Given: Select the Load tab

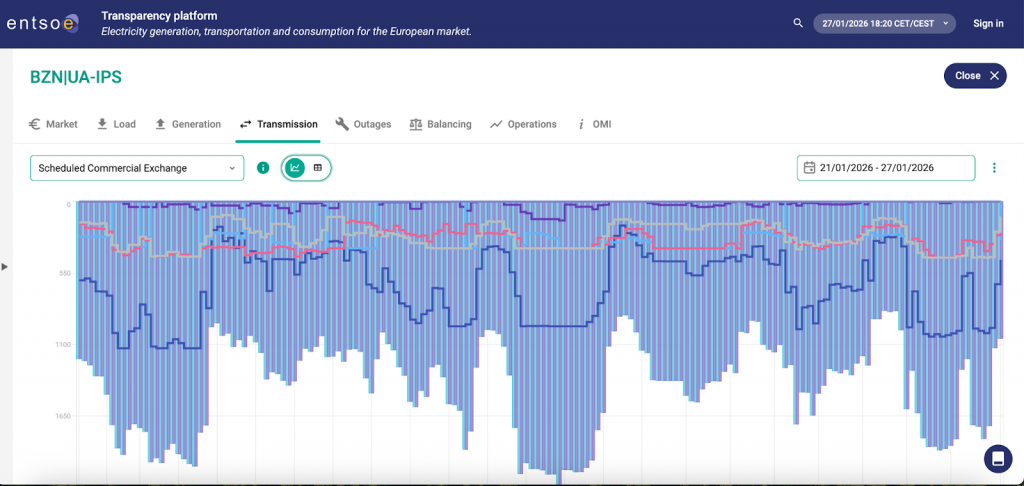Looking at the screenshot, I should [116, 124].
